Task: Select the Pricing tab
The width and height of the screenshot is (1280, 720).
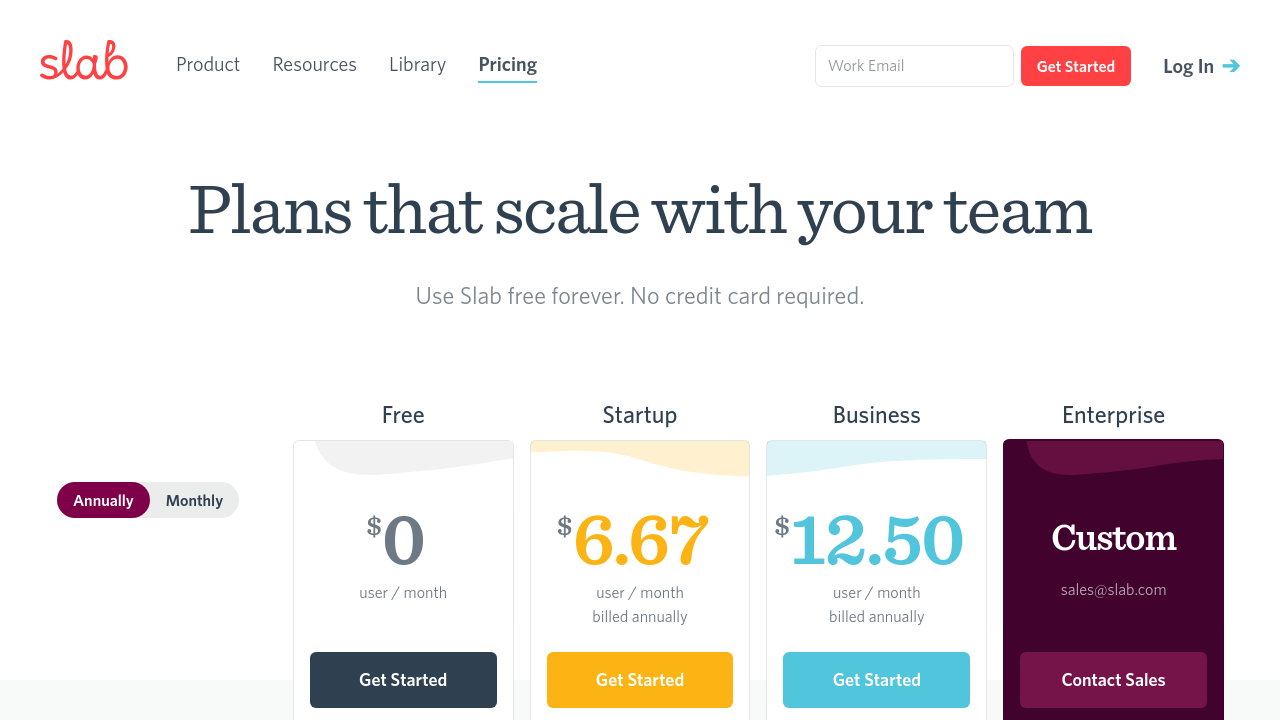Action: [507, 65]
